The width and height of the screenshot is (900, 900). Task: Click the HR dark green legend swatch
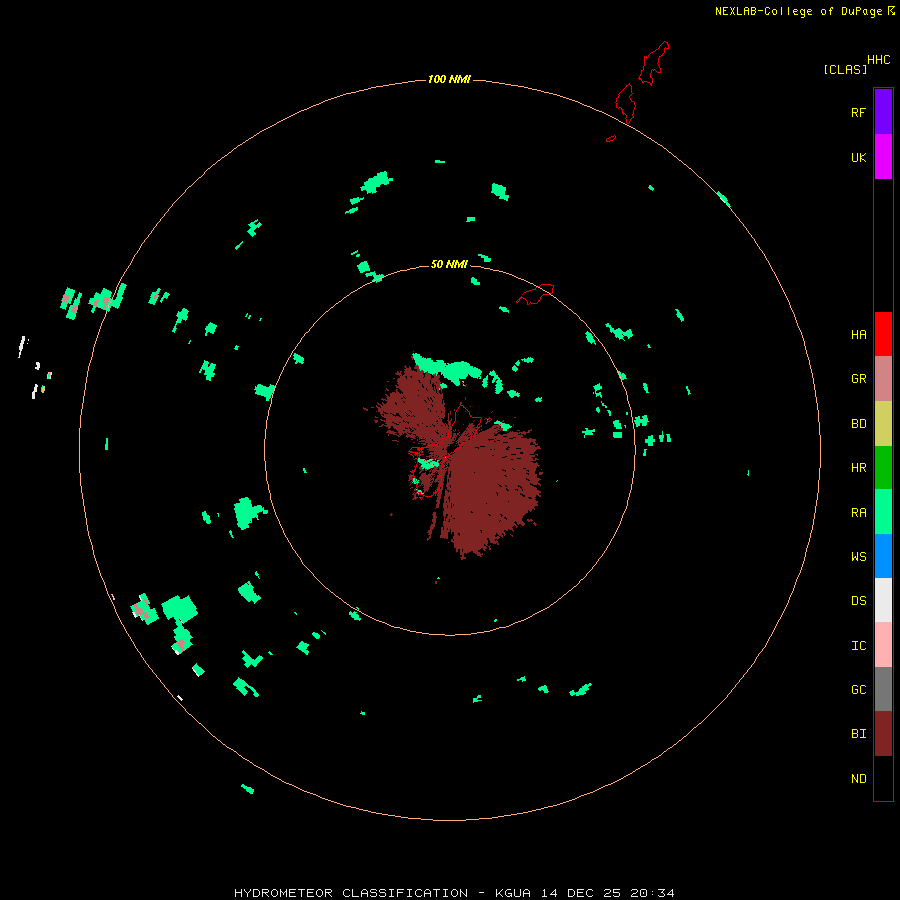point(883,468)
